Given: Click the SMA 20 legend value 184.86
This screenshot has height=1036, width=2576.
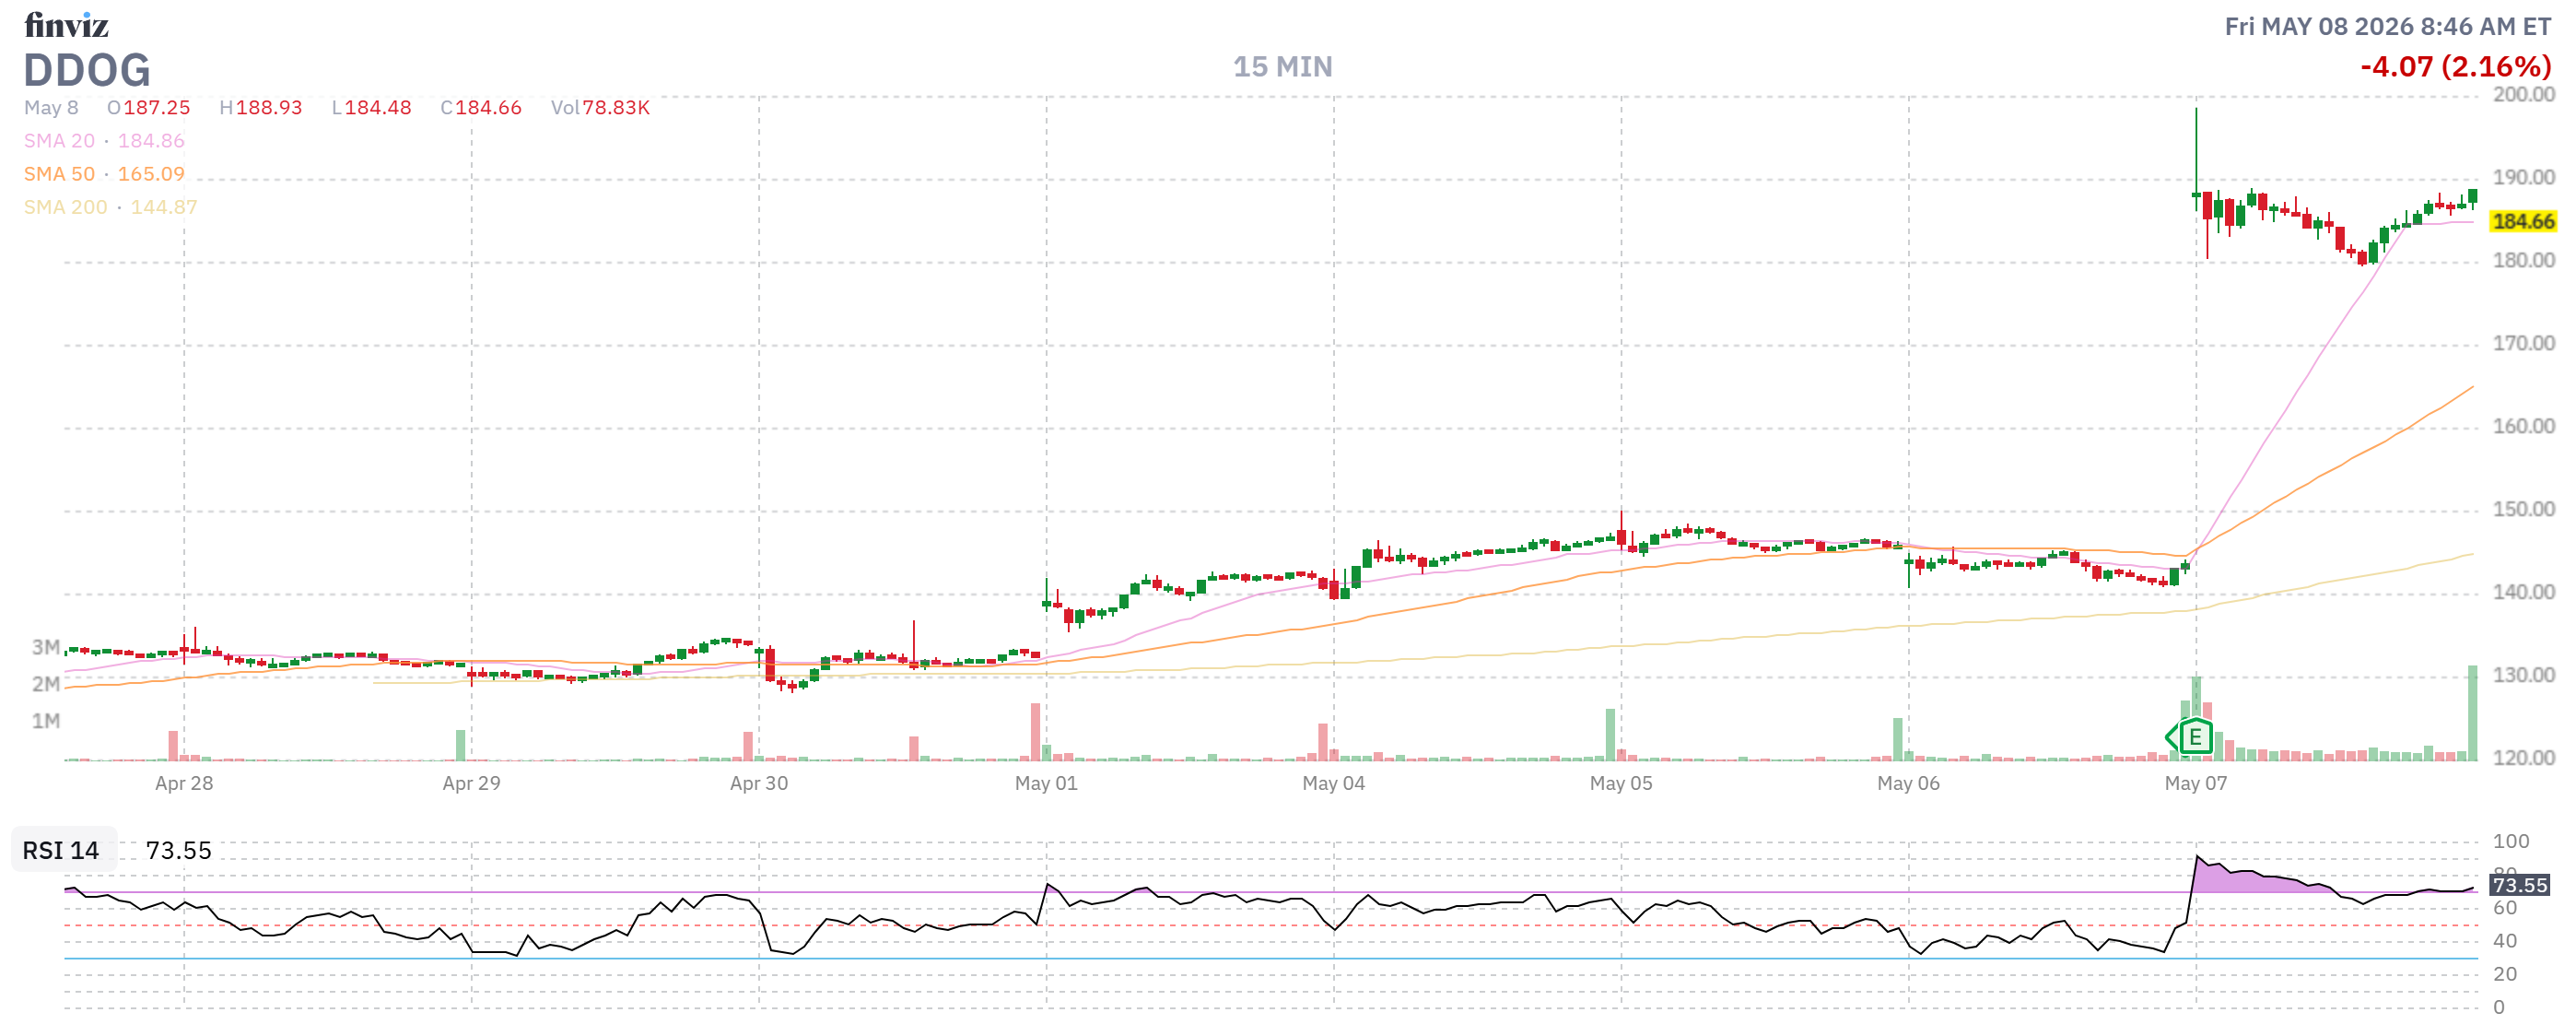Looking at the screenshot, I should pos(151,141).
